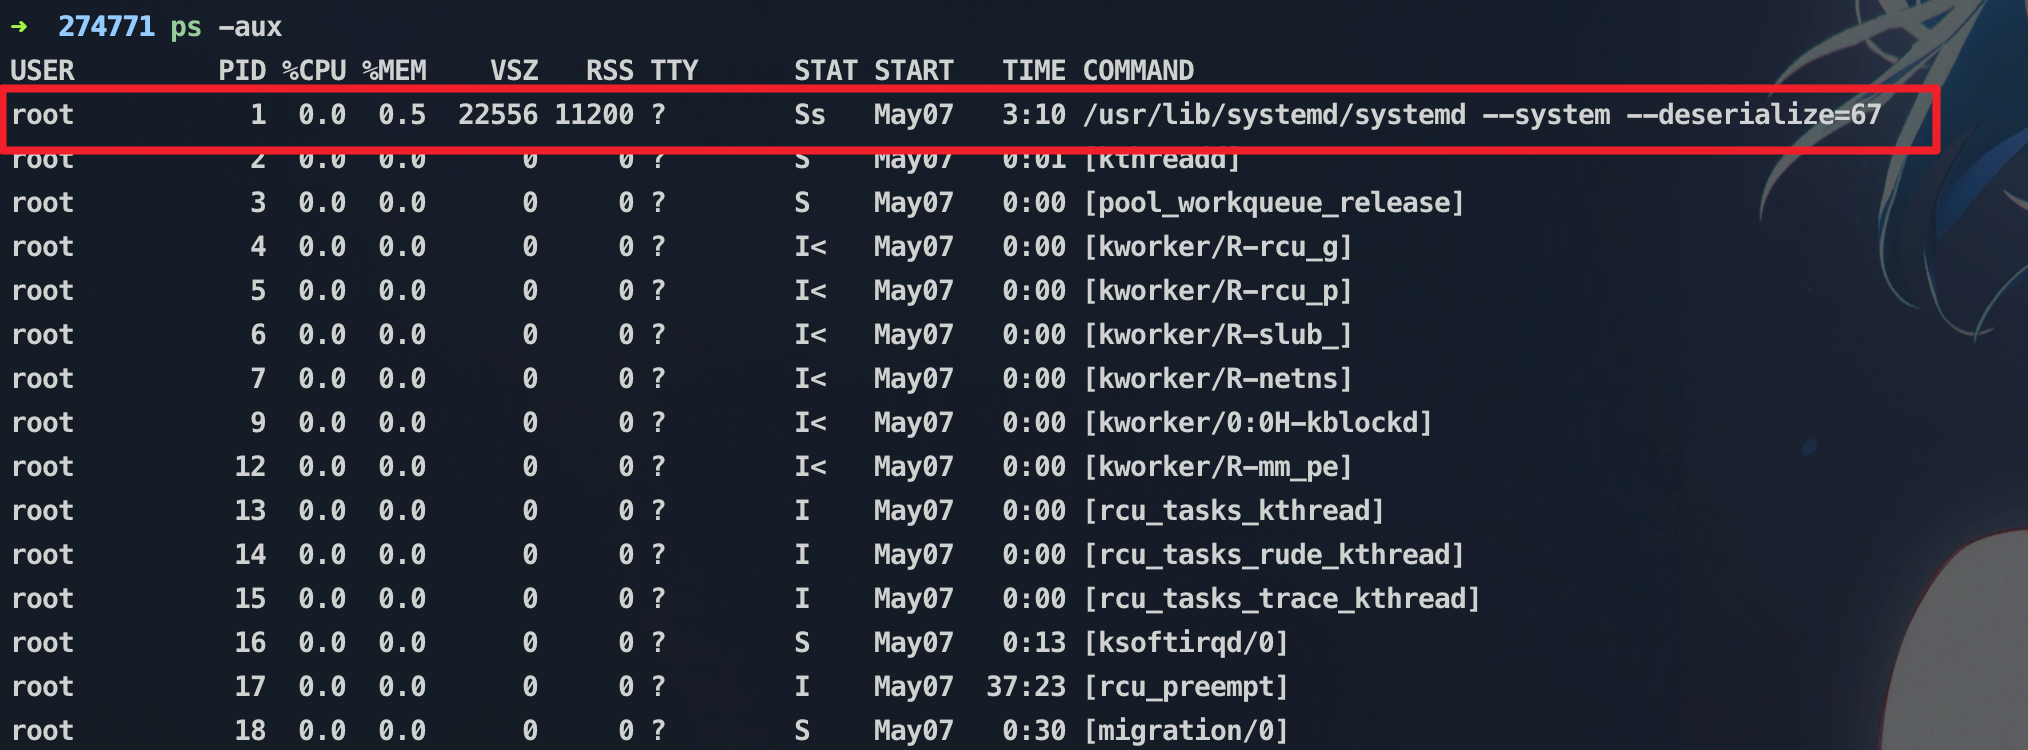Viewport: 2028px width, 750px height.
Task: Click the [kworker/R-netns] process name
Action: [x=1218, y=379]
